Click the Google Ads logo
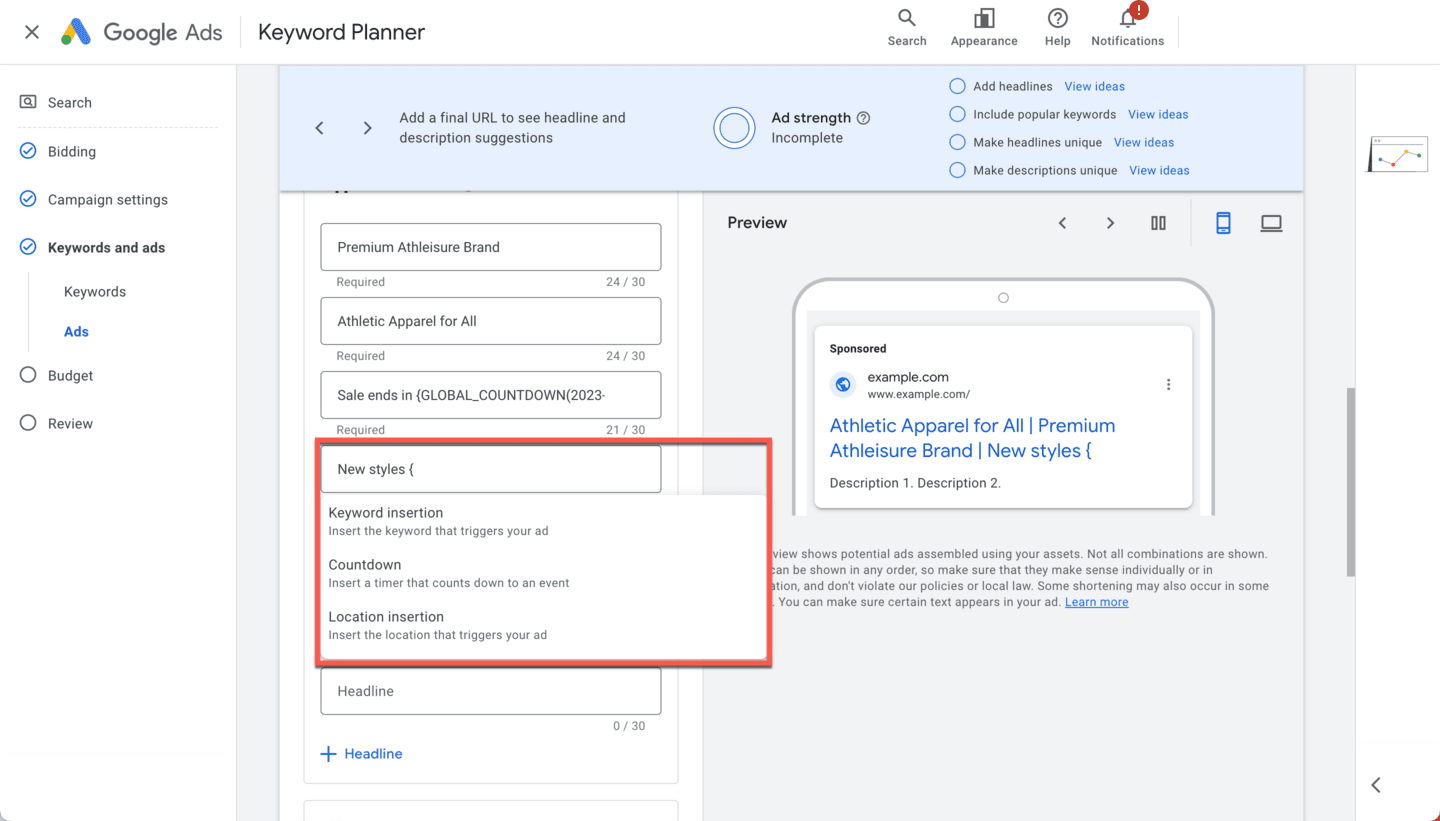 pyautogui.click(x=141, y=32)
